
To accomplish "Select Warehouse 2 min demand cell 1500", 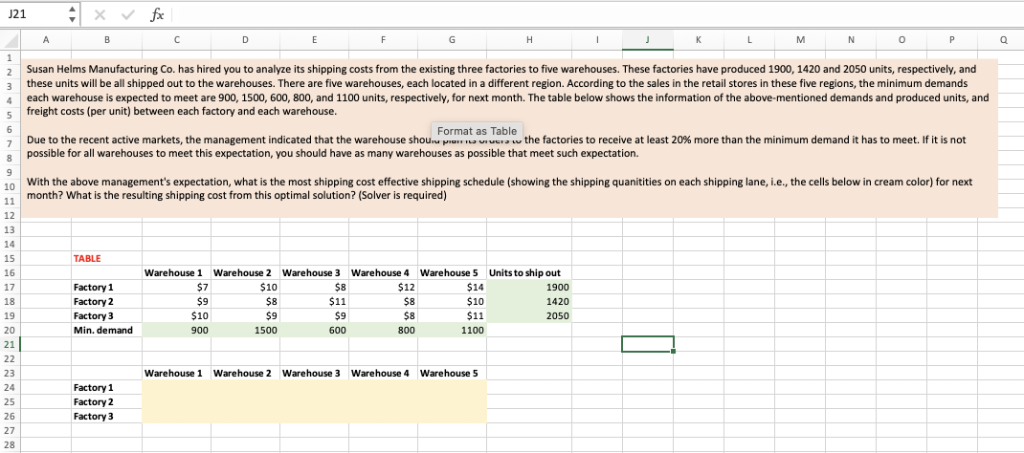I will coord(245,329).
